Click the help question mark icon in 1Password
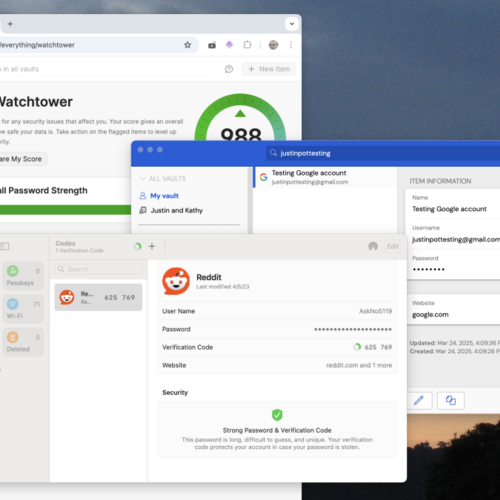500x500 pixels. (229, 69)
